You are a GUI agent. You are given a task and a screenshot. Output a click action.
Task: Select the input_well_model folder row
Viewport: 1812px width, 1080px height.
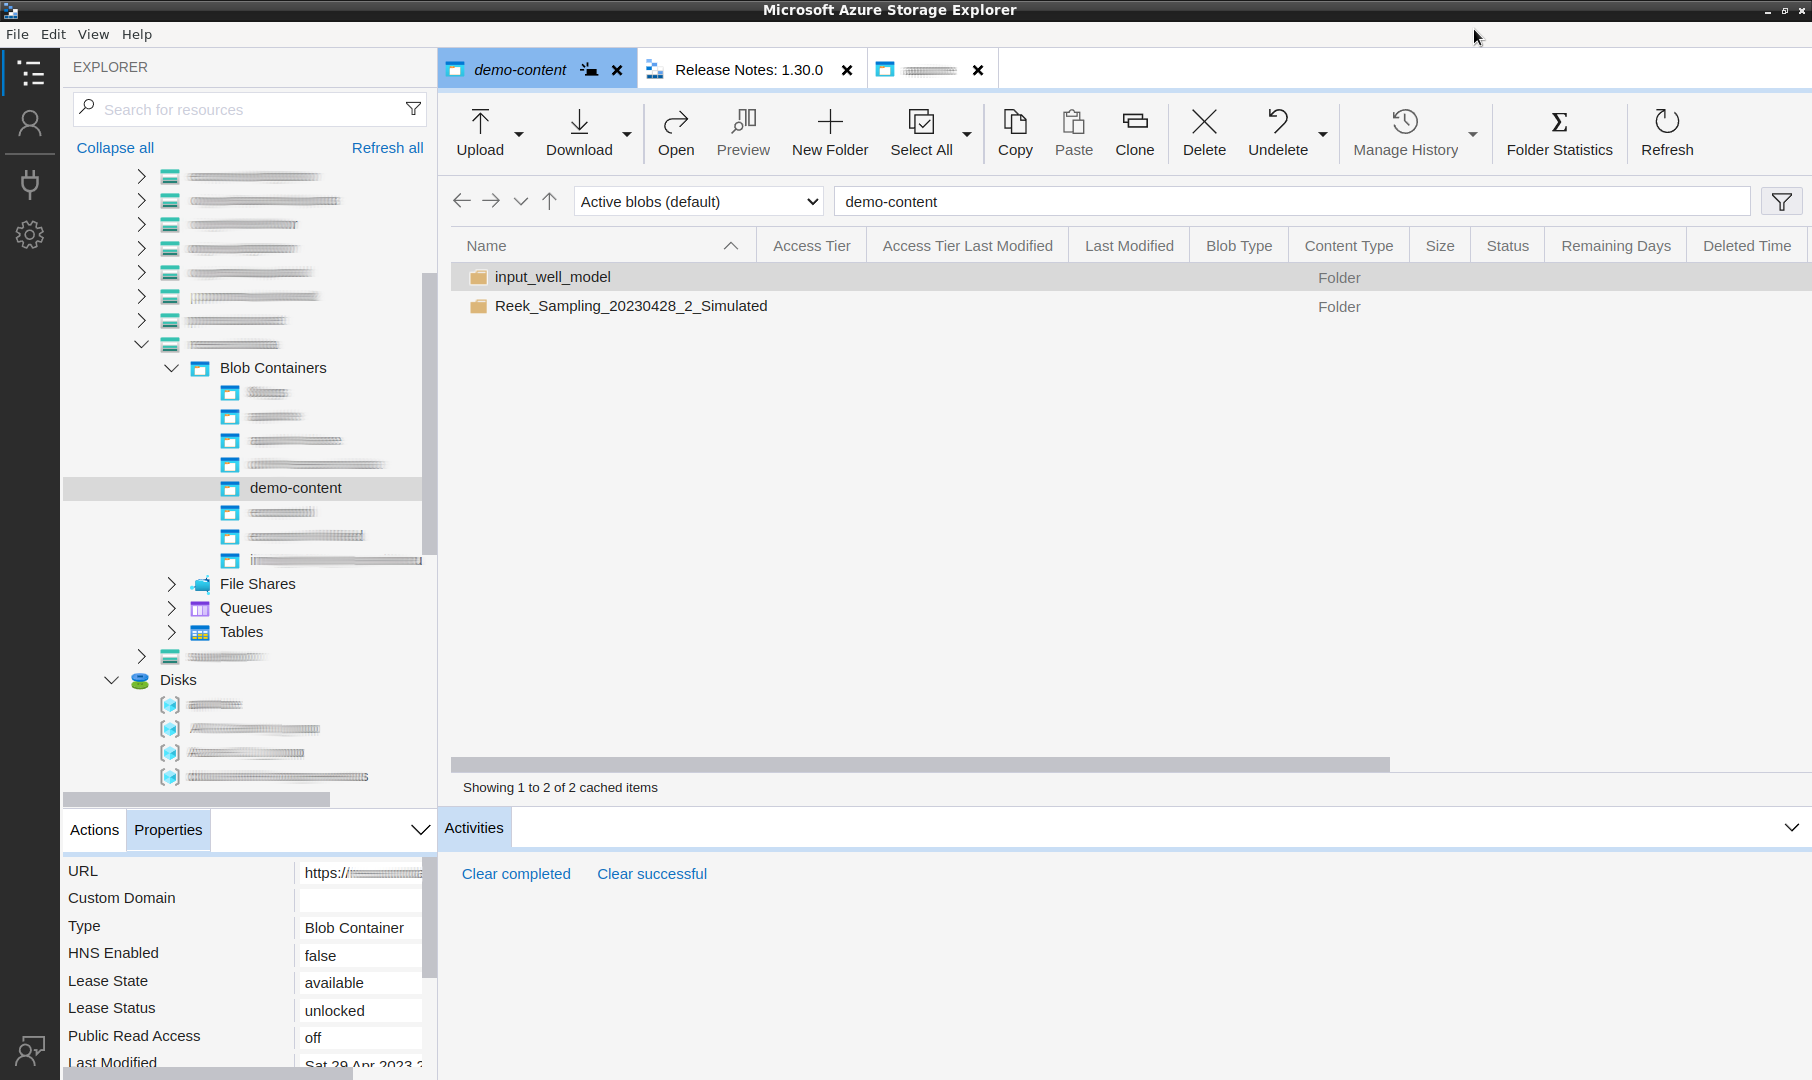click(1130, 277)
